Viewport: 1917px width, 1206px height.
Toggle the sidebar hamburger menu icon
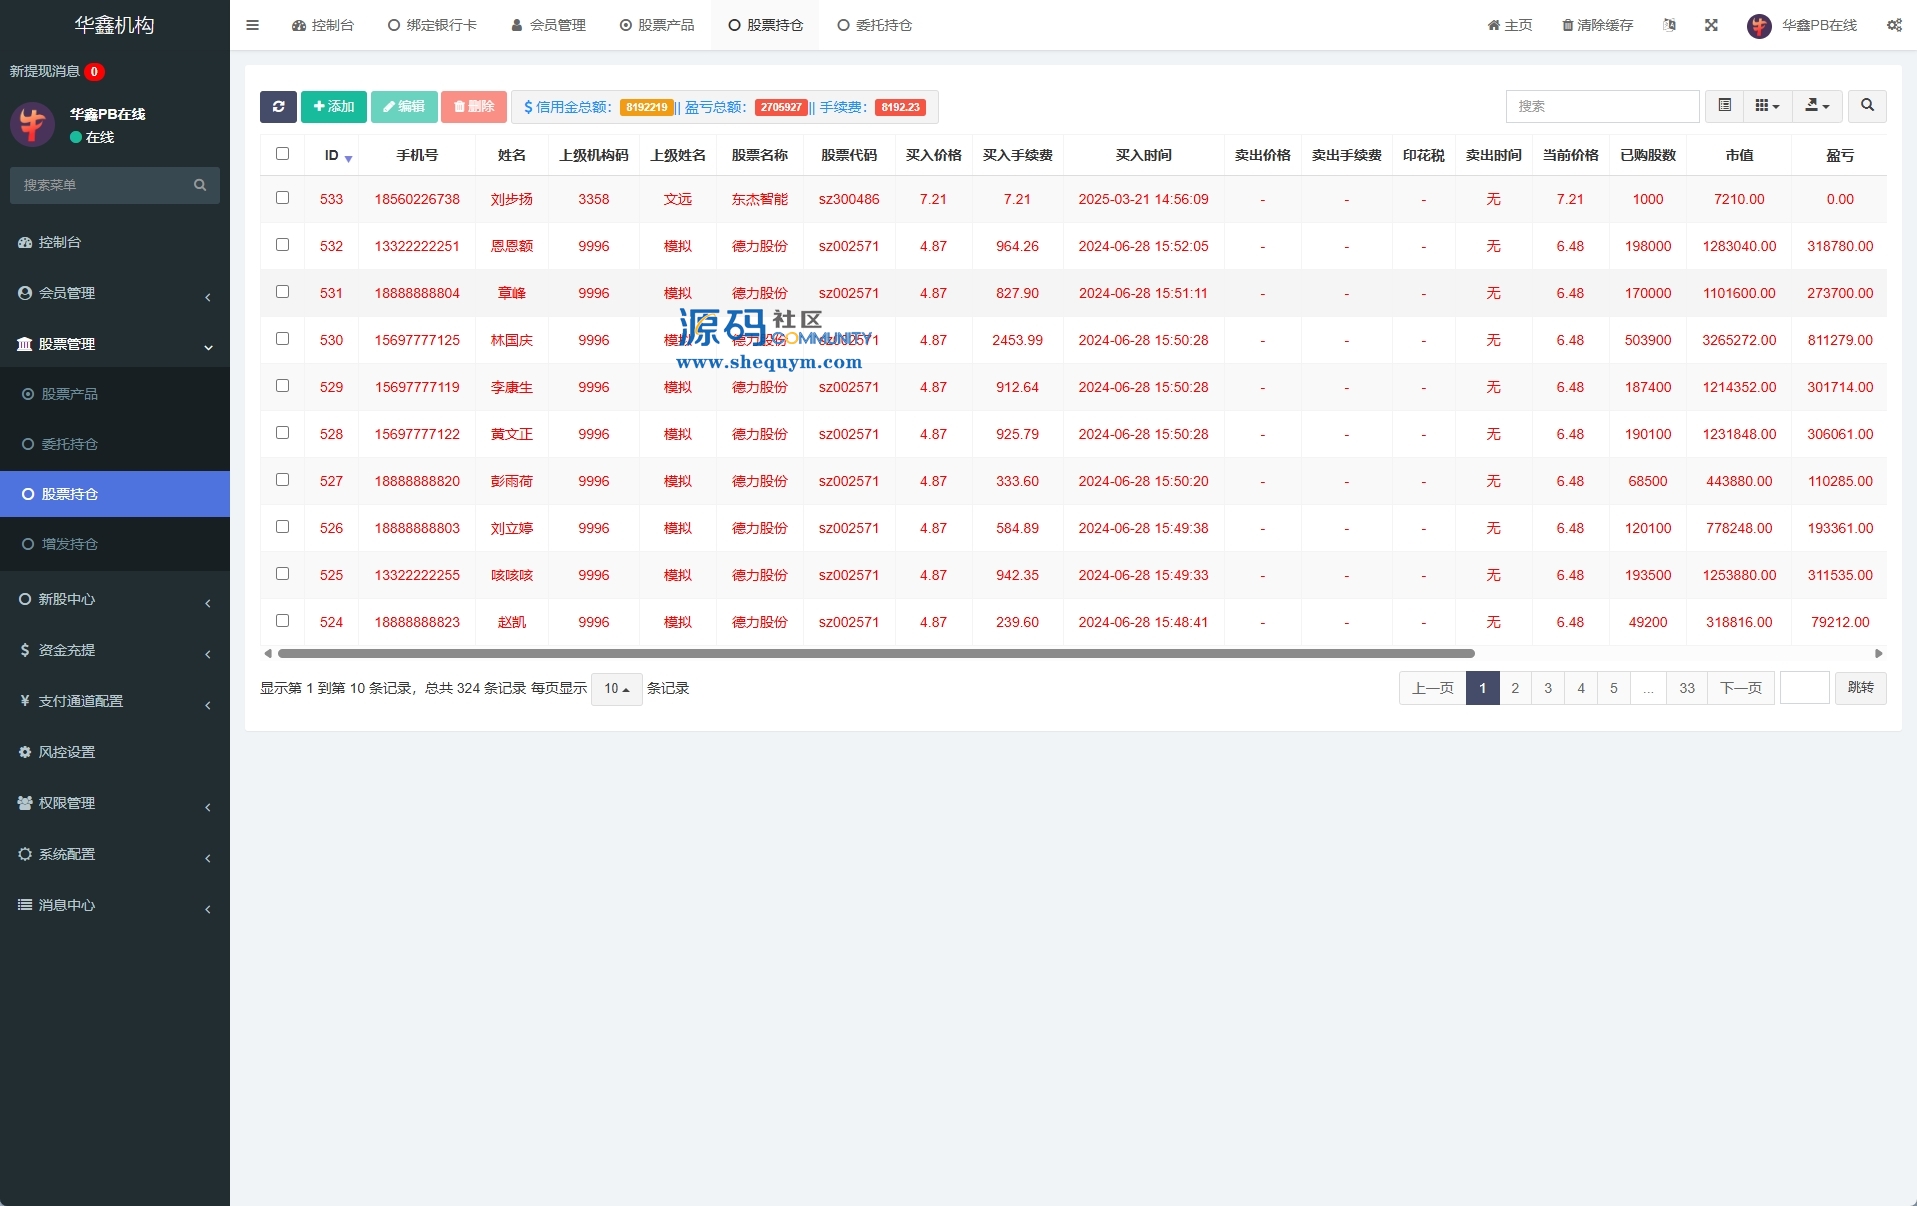(x=252, y=25)
